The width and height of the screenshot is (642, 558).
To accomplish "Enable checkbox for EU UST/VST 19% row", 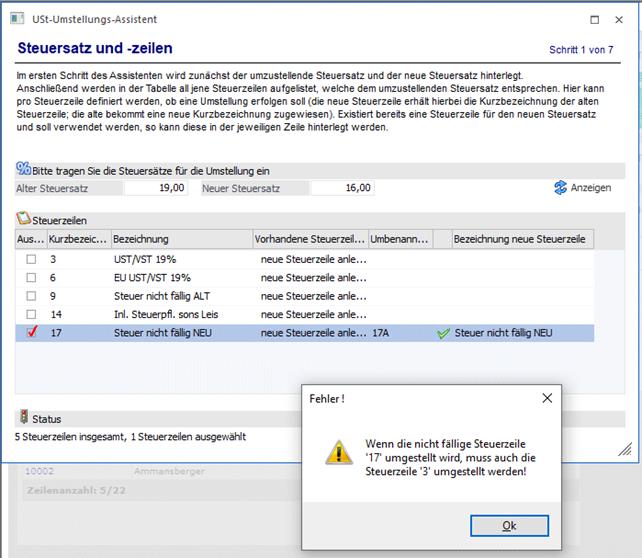I will pos(31,278).
